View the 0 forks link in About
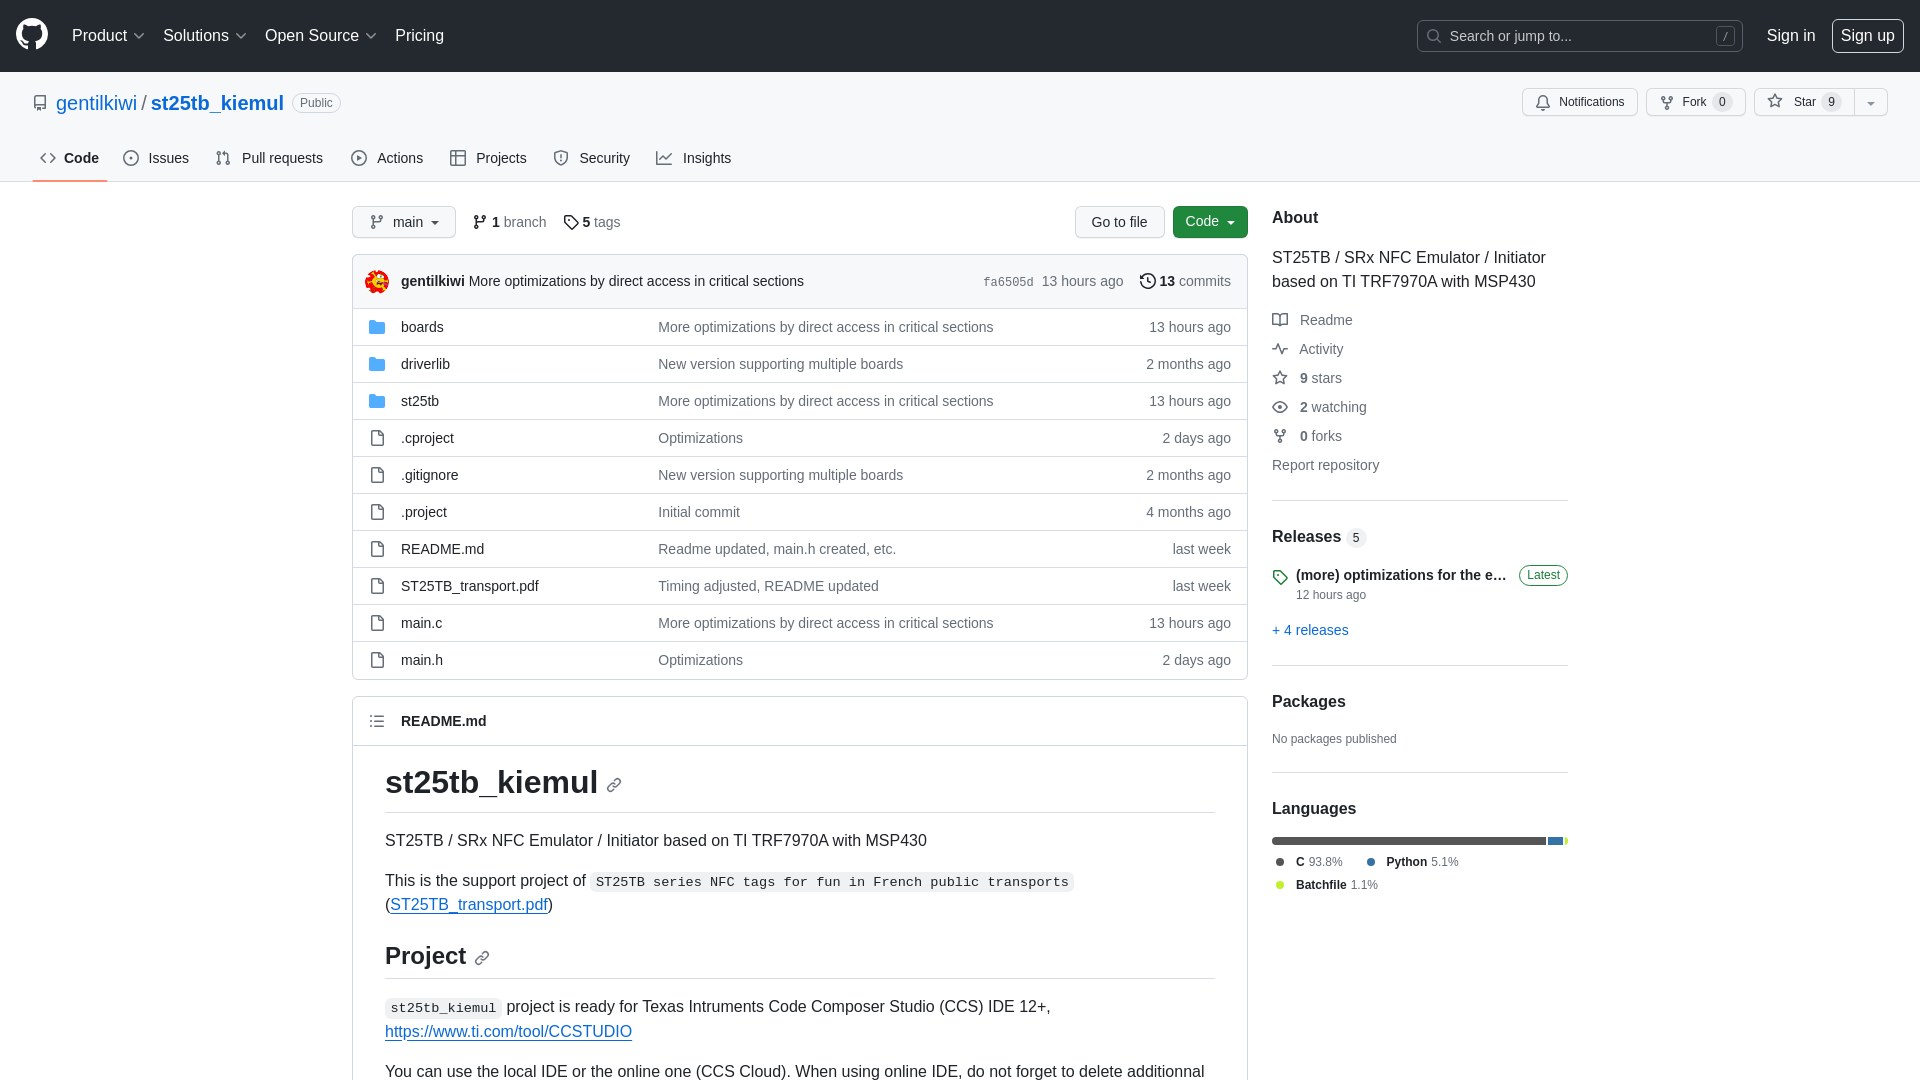1920x1080 pixels. coord(1307,436)
